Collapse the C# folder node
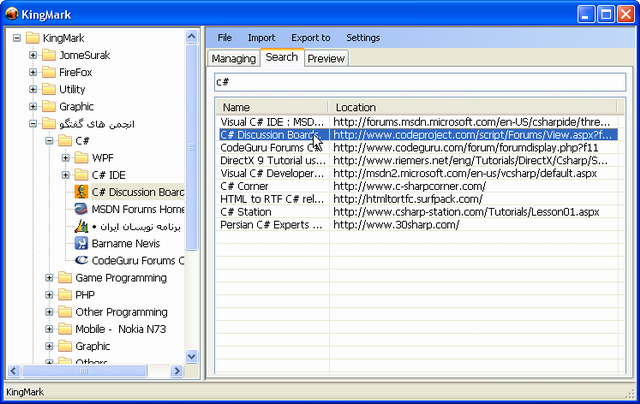Image resolution: width=640 pixels, height=404 pixels. tap(49, 141)
